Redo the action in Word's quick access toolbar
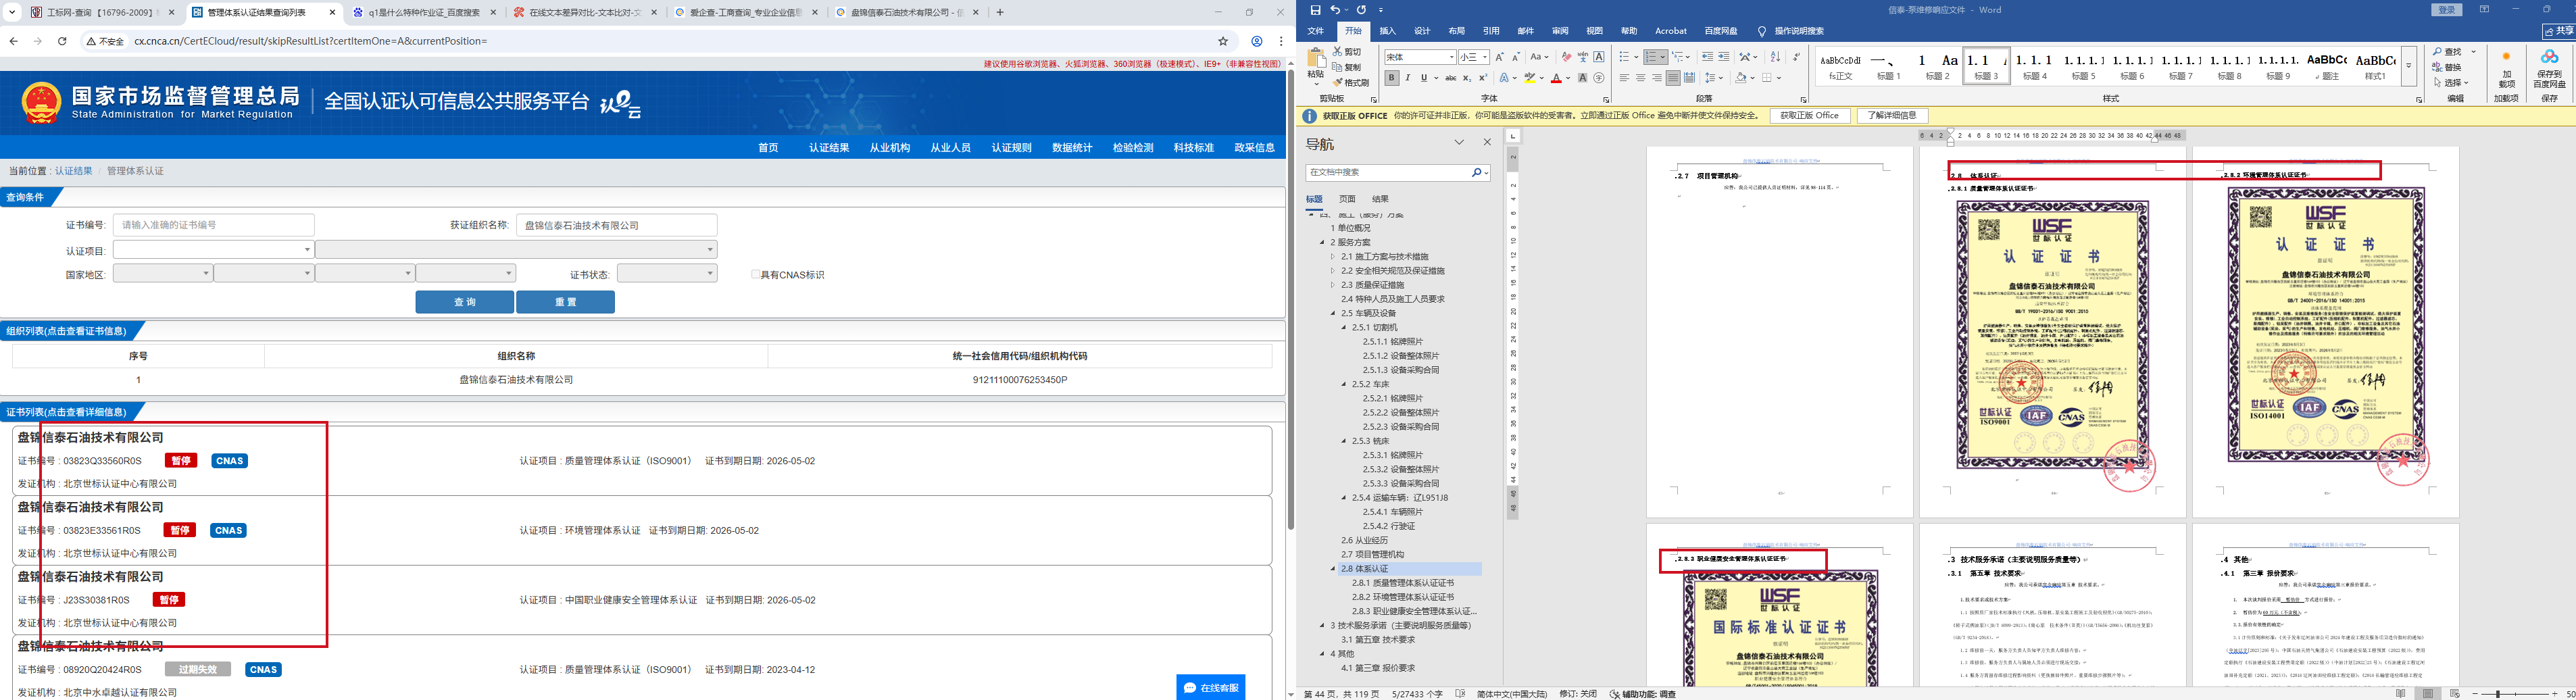Image resolution: width=2576 pixels, height=700 pixels. point(1361,10)
